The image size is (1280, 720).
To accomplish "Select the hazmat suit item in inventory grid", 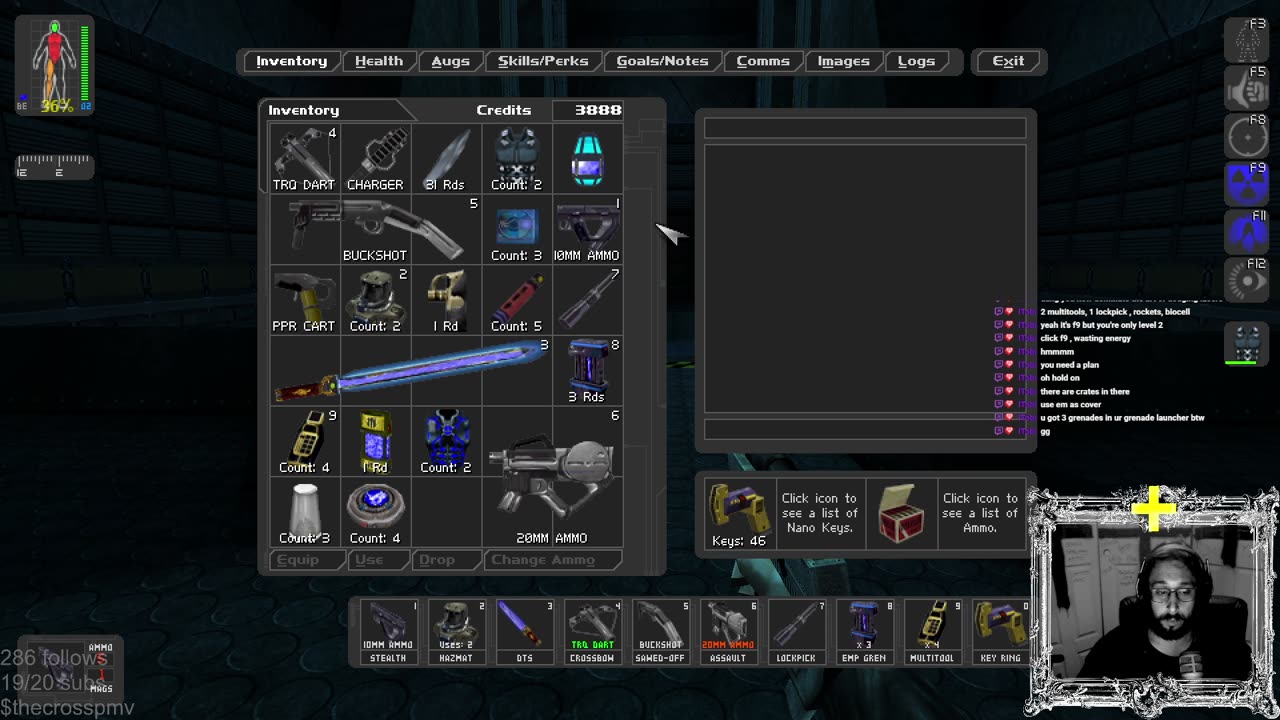I will [x=375, y=300].
